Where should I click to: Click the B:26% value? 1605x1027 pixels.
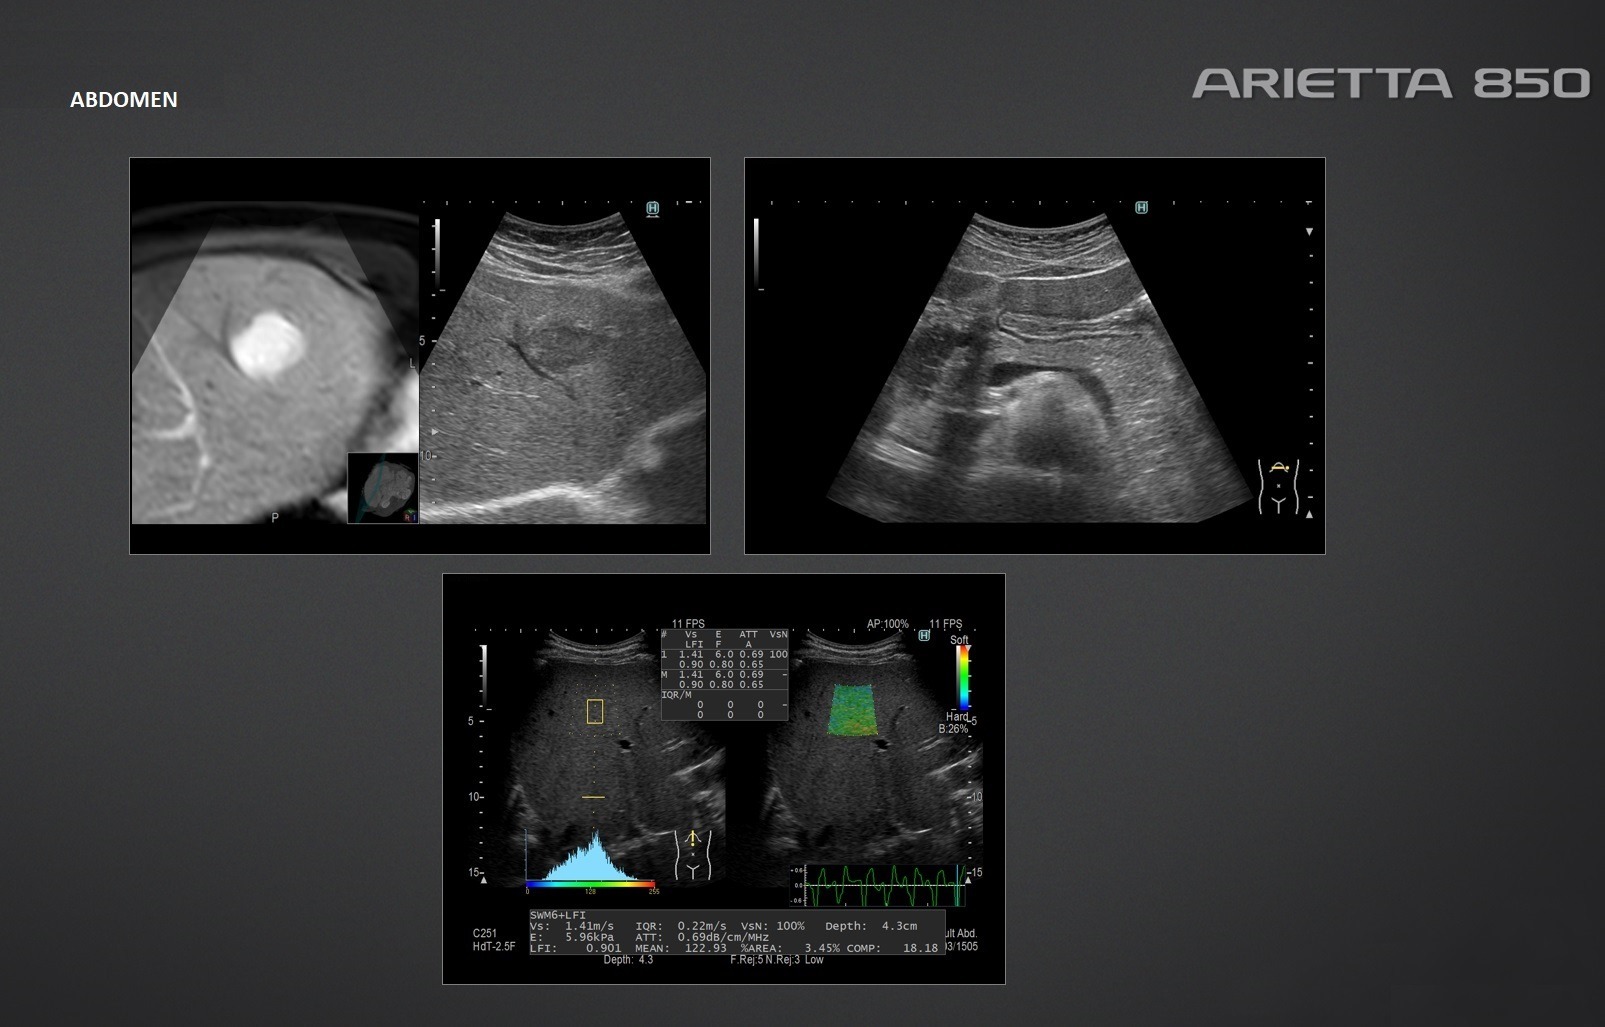[953, 729]
